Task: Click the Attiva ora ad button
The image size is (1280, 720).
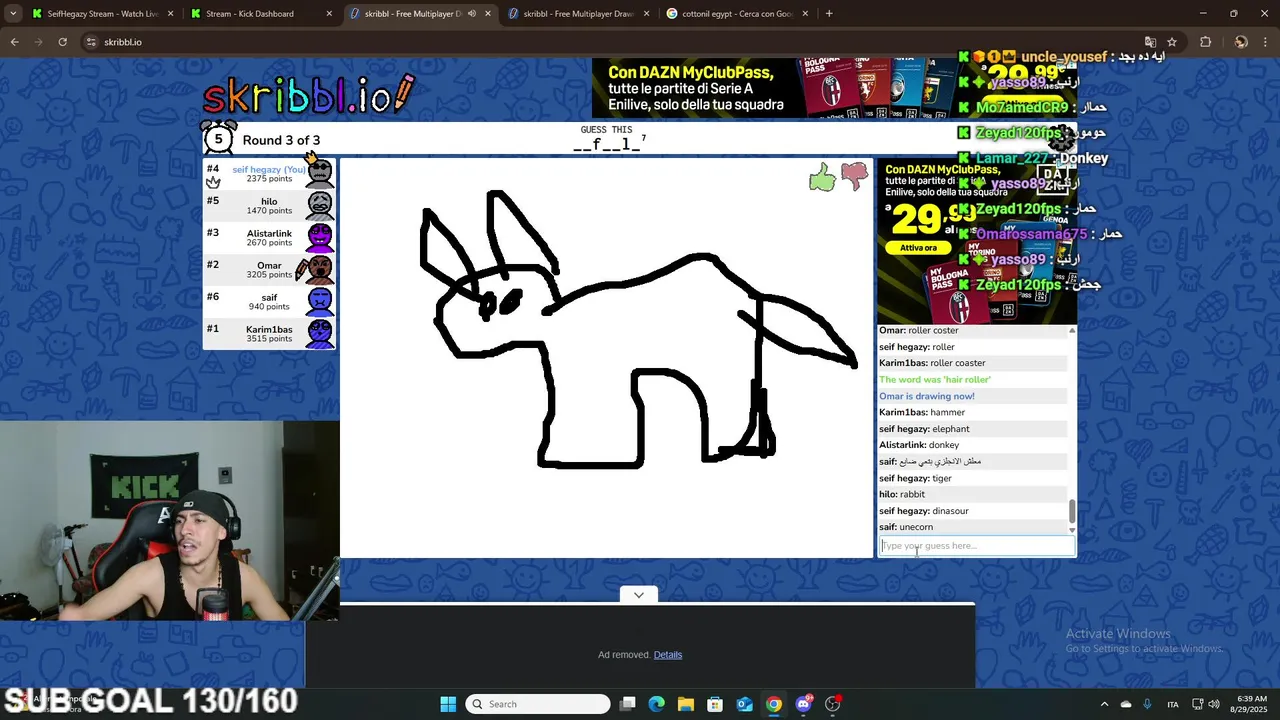Action: click(x=918, y=248)
